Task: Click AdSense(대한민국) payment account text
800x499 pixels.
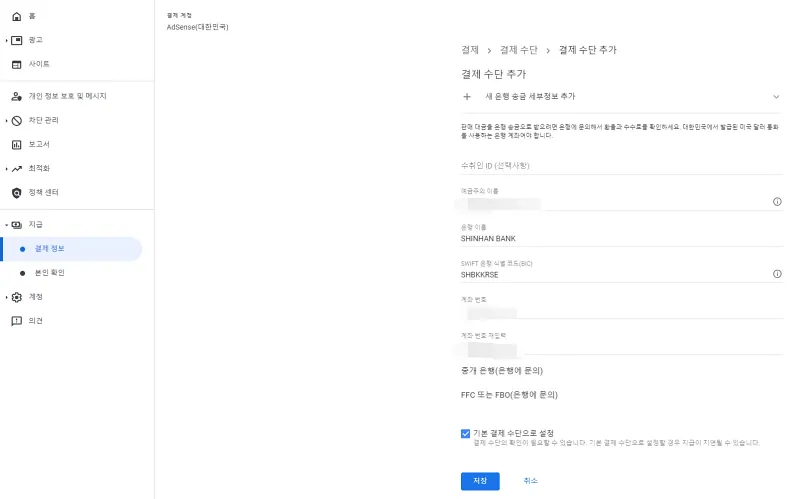Action: 197,27
